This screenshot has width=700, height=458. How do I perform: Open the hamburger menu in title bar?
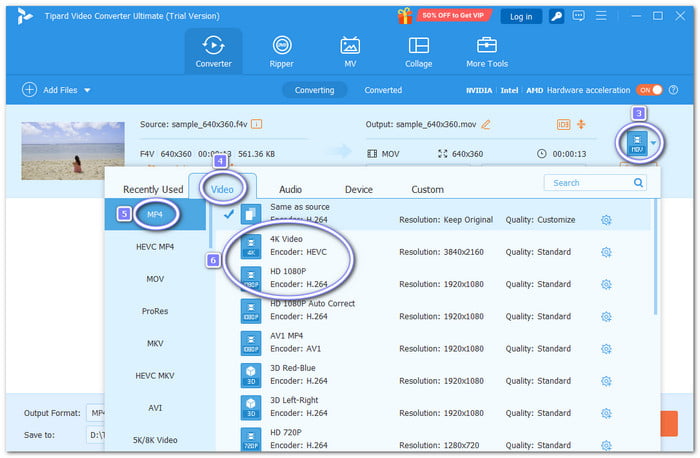tap(601, 16)
